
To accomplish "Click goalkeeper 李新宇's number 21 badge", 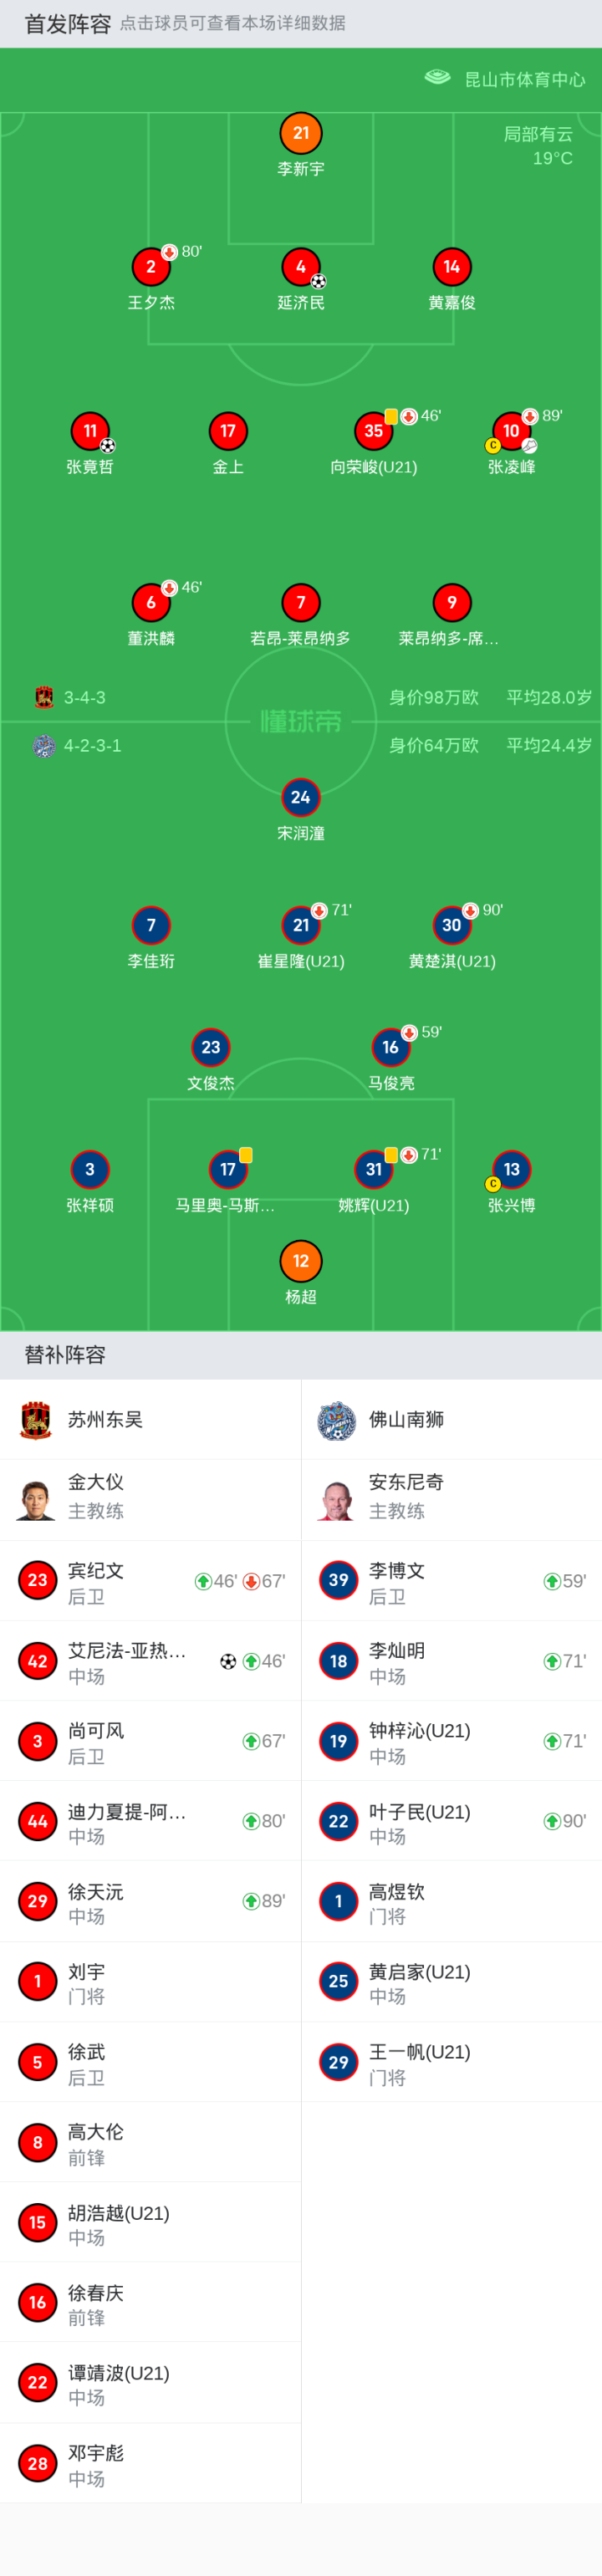I will click(301, 133).
